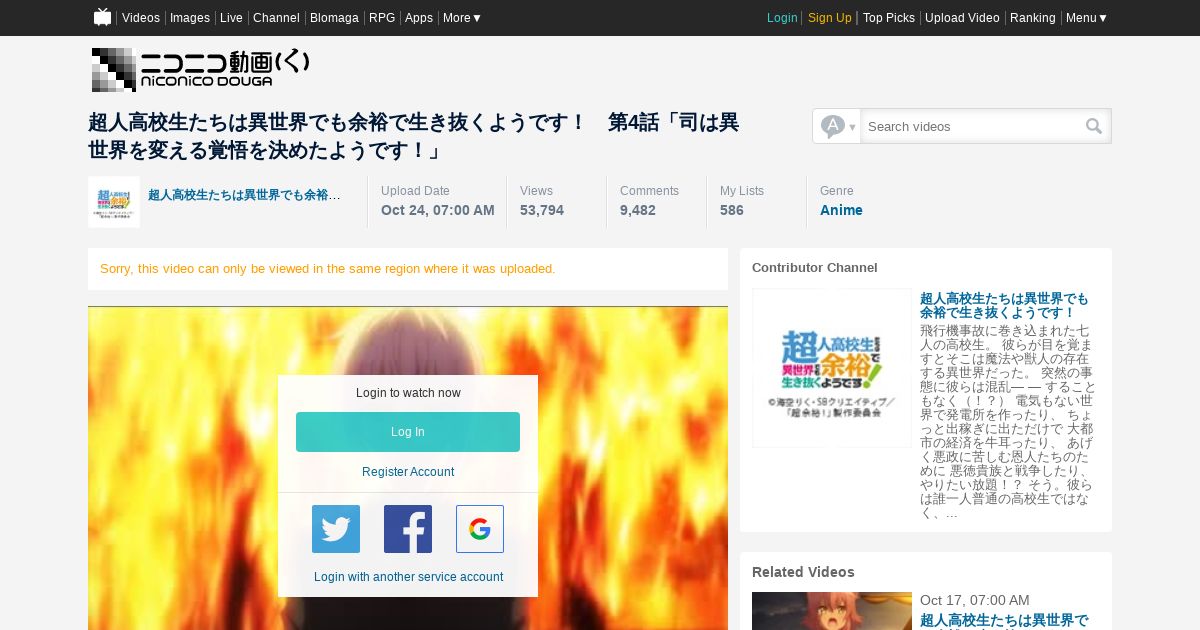Open the uploader channel name link
Viewport: 1200px width, 630px height.
click(244, 195)
